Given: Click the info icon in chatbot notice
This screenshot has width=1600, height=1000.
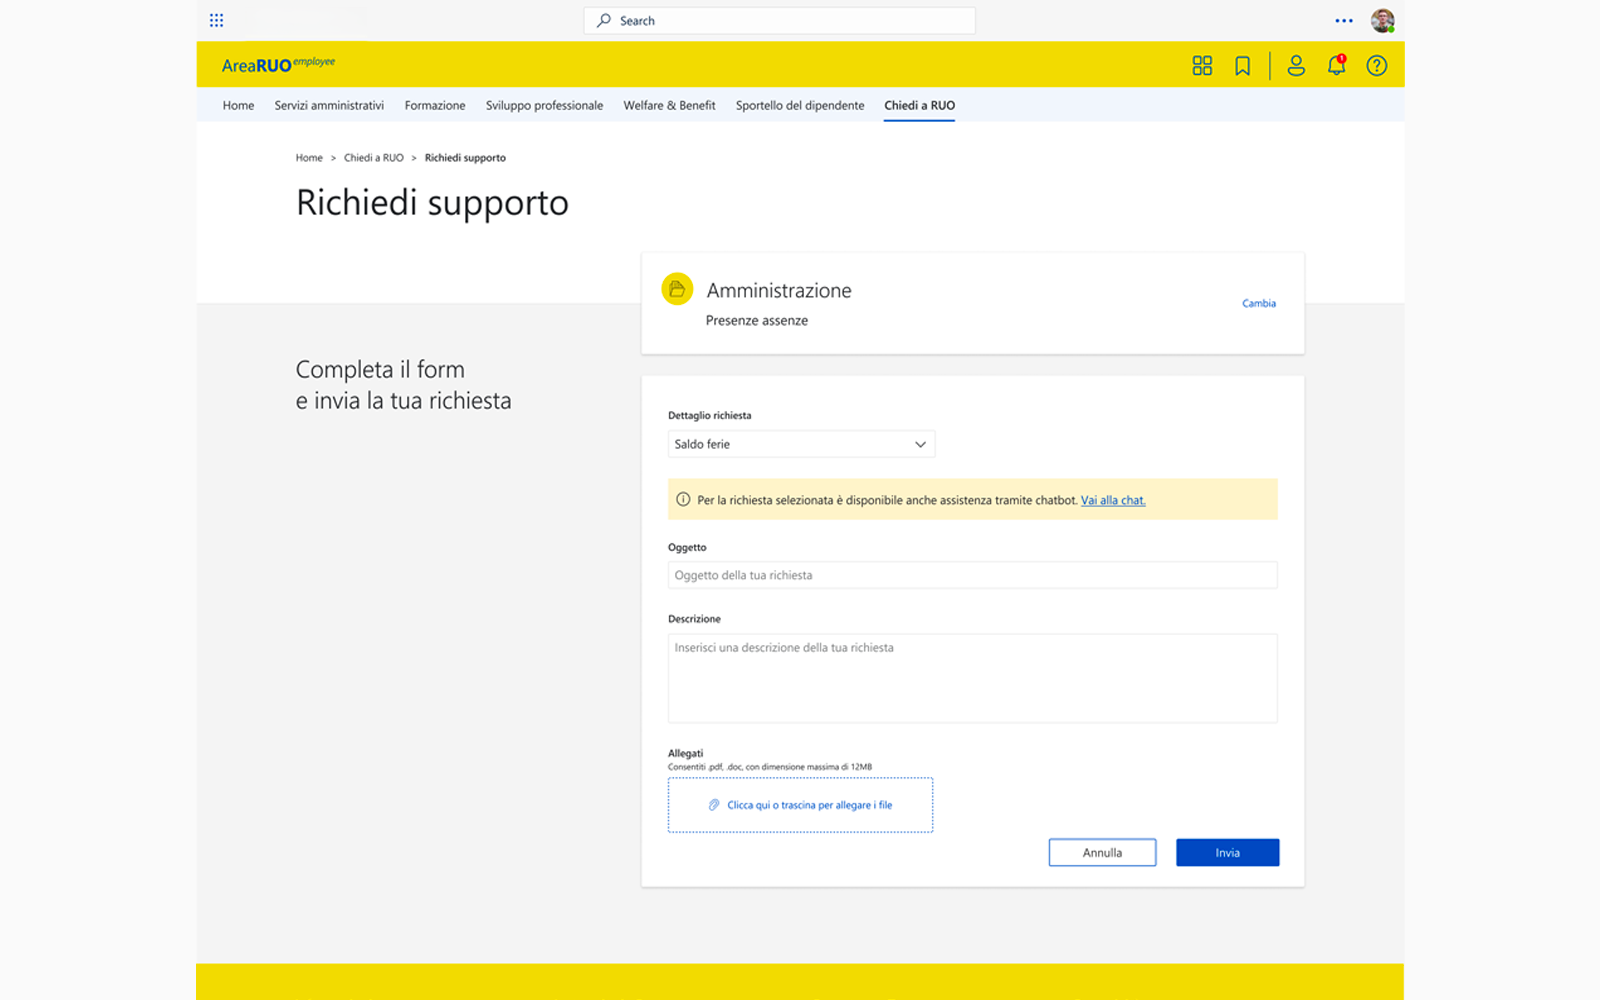Looking at the screenshot, I should [683, 499].
